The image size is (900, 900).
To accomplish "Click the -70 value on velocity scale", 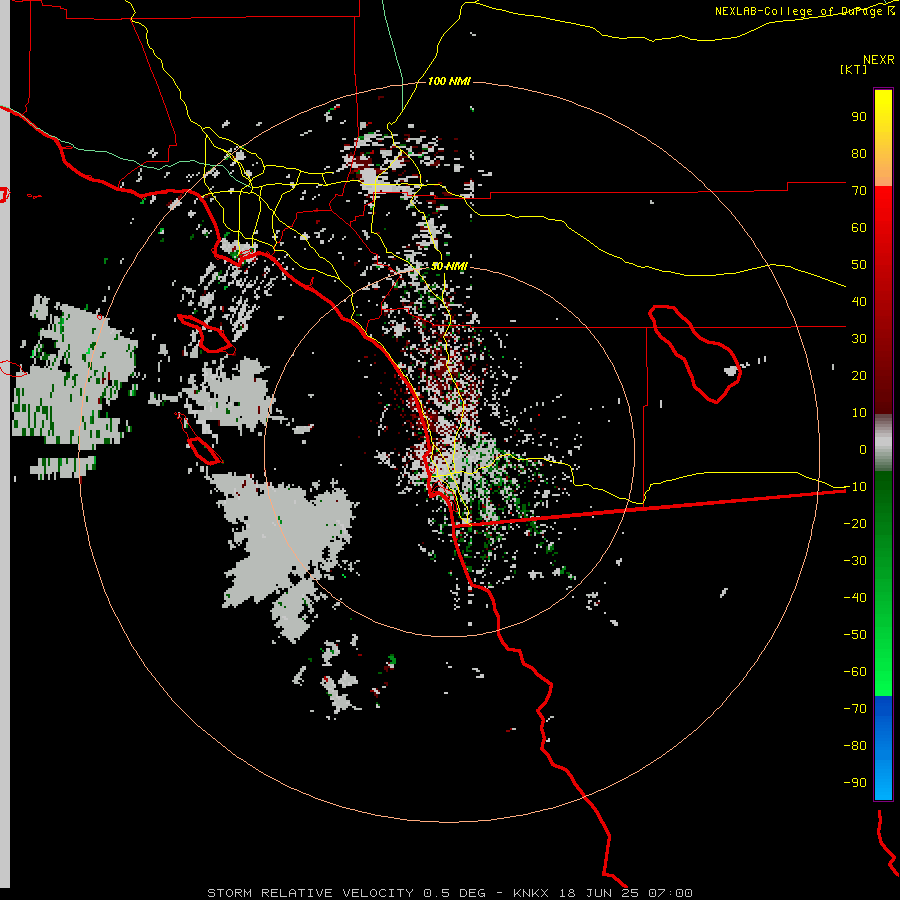I will tap(855, 709).
